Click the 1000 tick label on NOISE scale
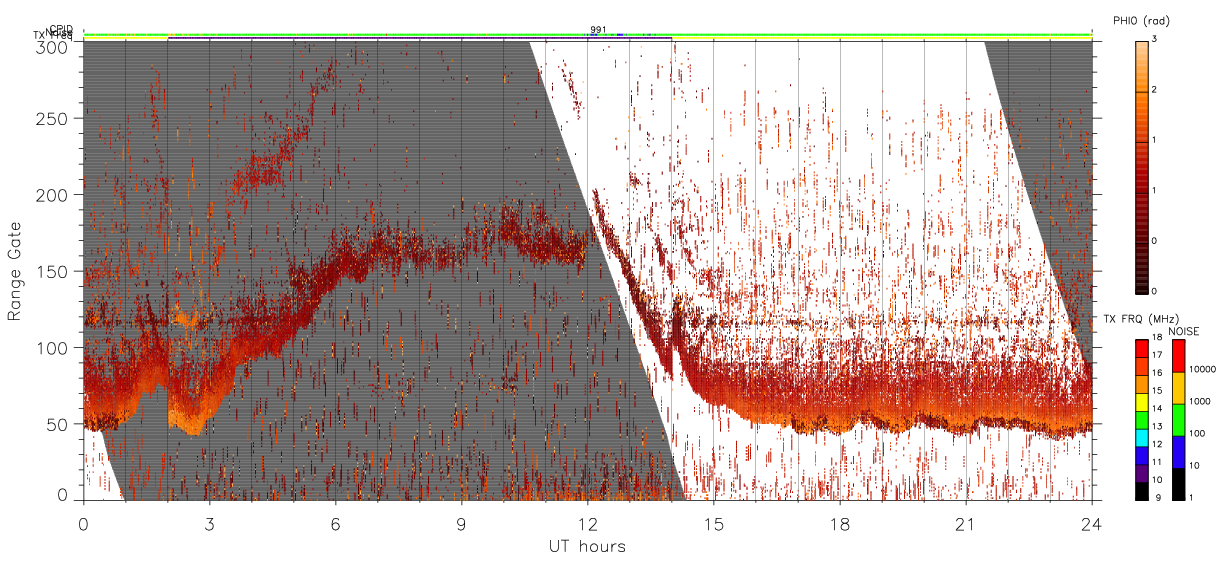The height and width of the screenshot is (567, 1228). [x=1200, y=401]
